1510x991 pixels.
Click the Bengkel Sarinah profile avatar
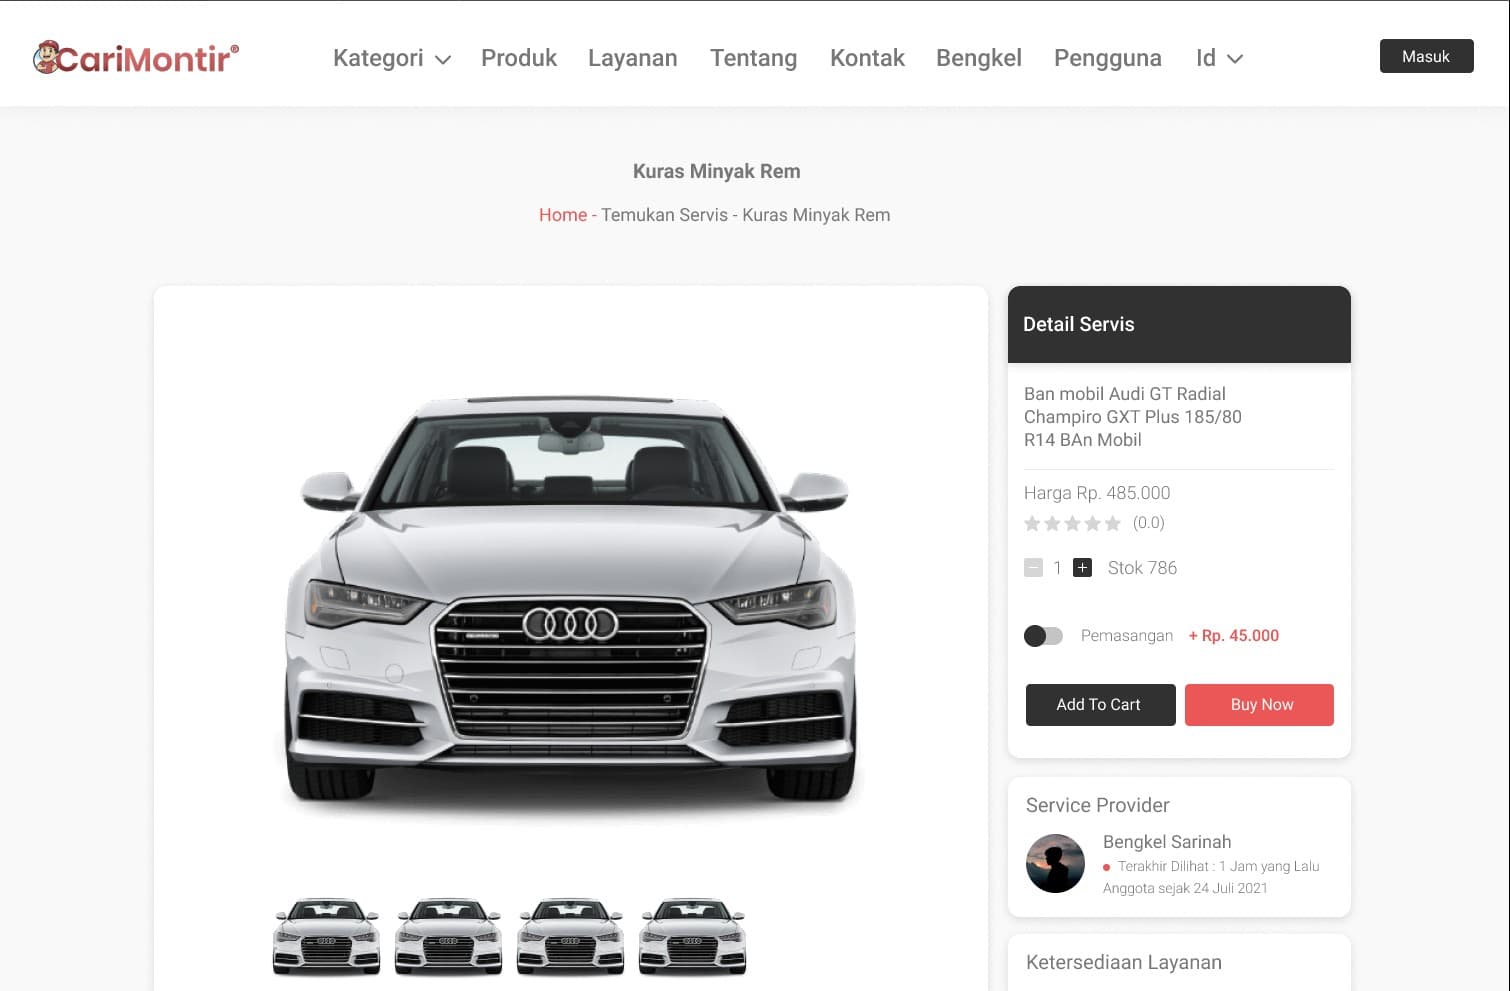(1055, 863)
